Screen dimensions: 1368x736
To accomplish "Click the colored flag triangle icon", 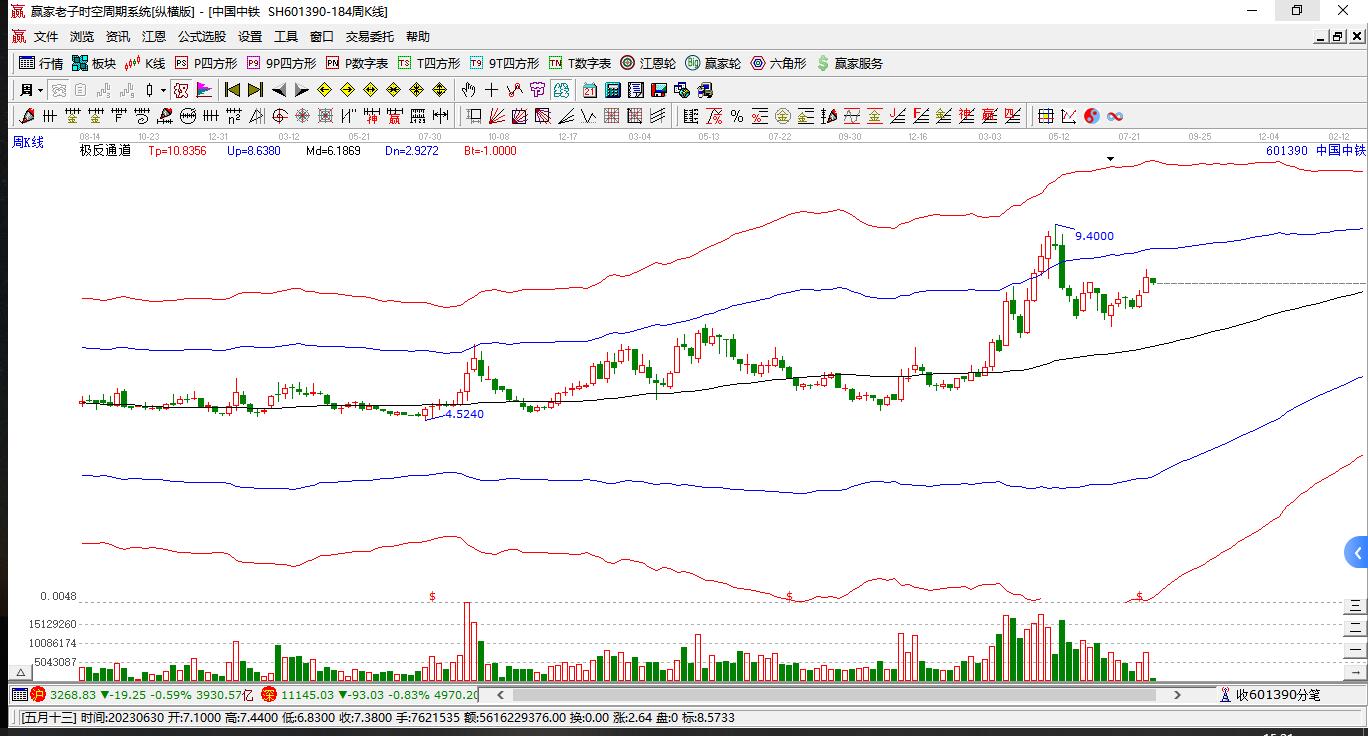I will pos(204,90).
